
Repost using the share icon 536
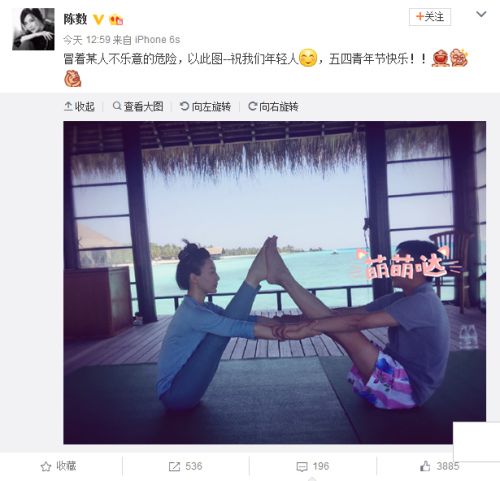(185, 466)
